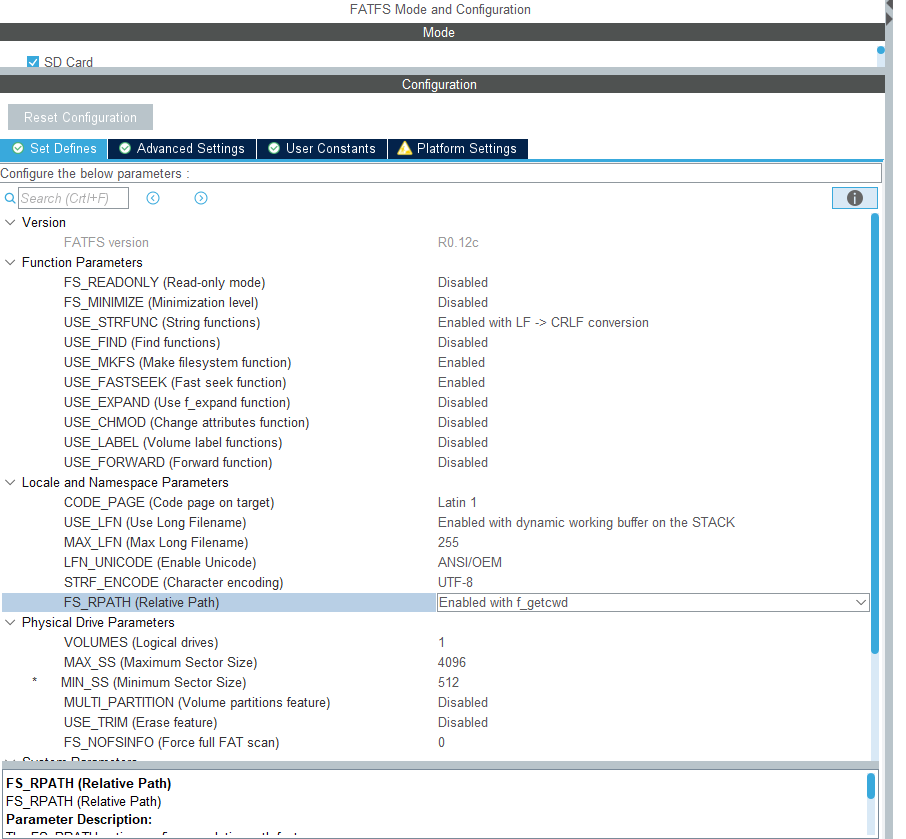906x839 pixels.
Task: Click the LFN_UNICODE value ANSI/OEM
Action: point(470,563)
